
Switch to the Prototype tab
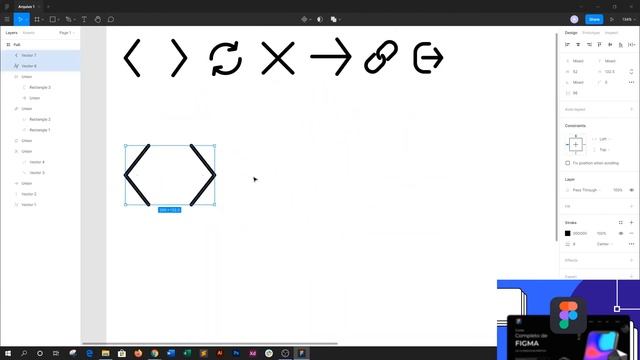point(591,33)
